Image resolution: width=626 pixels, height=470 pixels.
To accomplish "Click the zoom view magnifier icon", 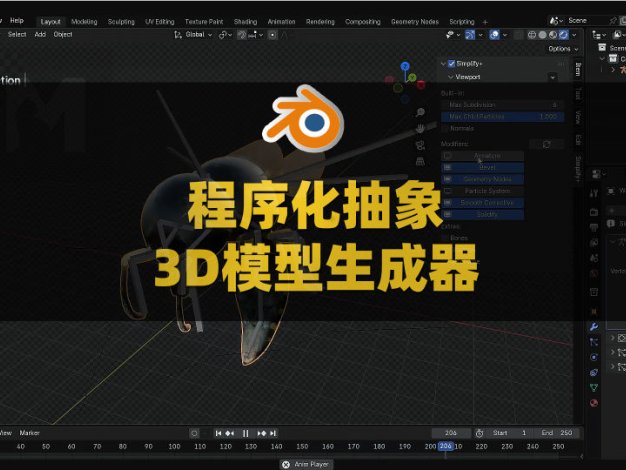I will [x=420, y=112].
